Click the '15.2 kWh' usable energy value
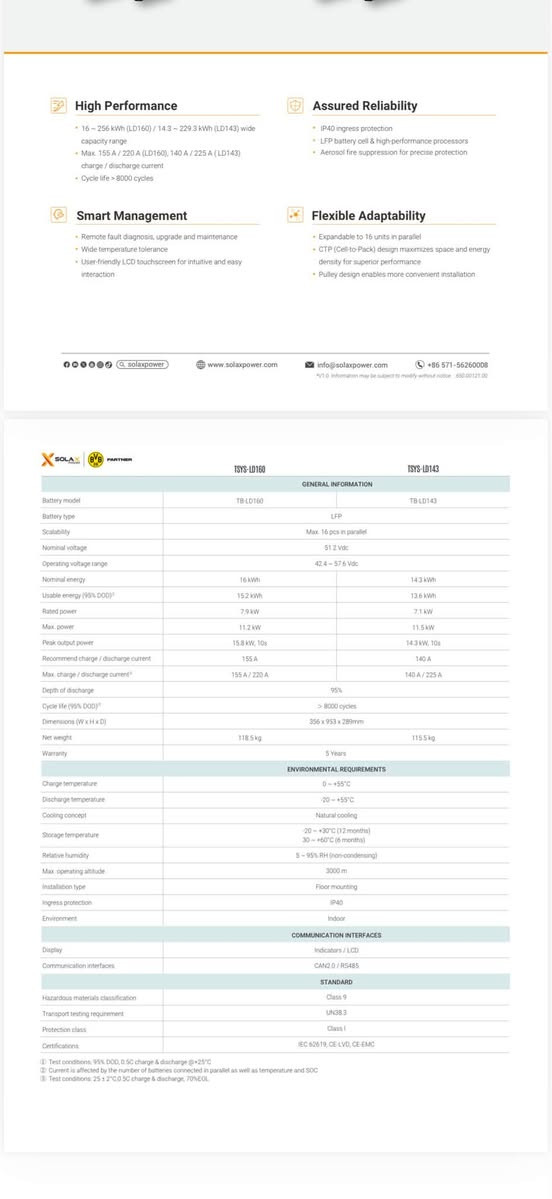This screenshot has height=1199, width=552. coord(249,595)
